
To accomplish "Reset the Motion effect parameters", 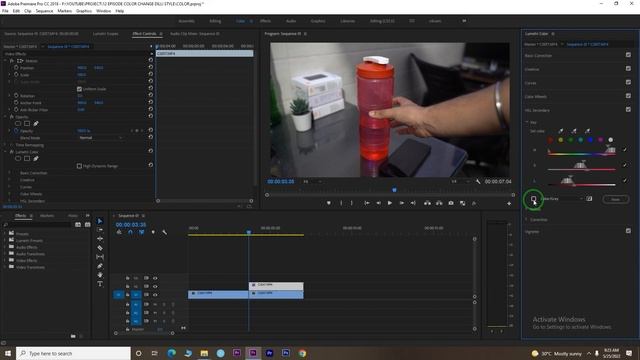I will pyautogui.click(x=151, y=60).
